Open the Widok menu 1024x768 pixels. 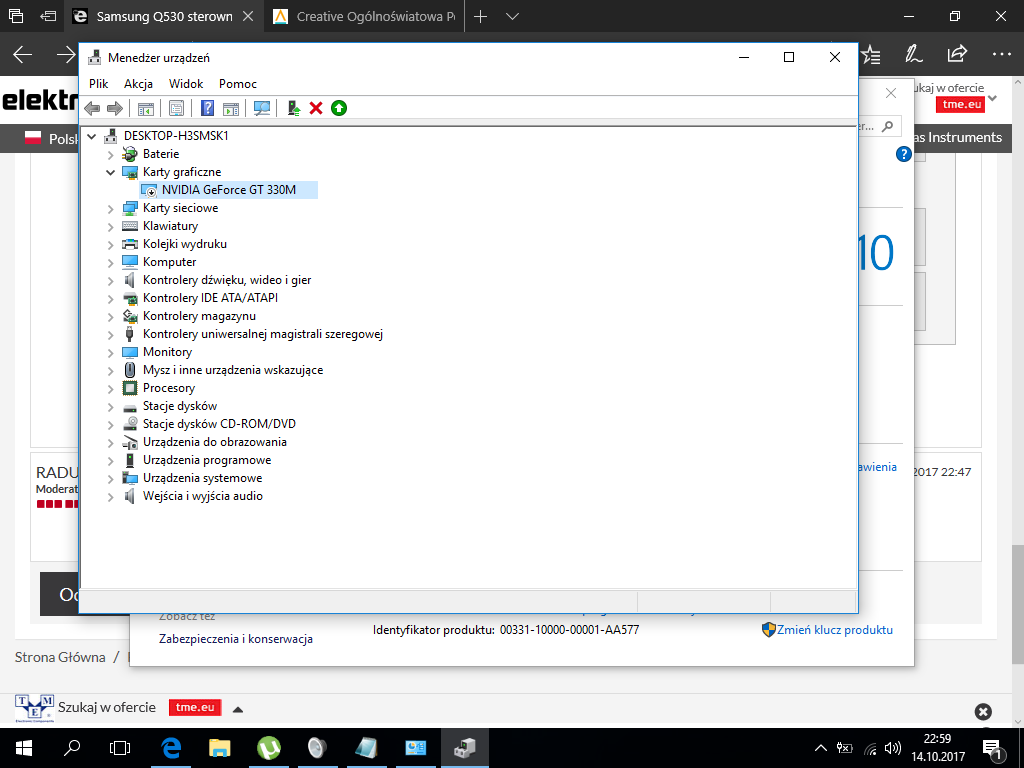click(x=186, y=84)
